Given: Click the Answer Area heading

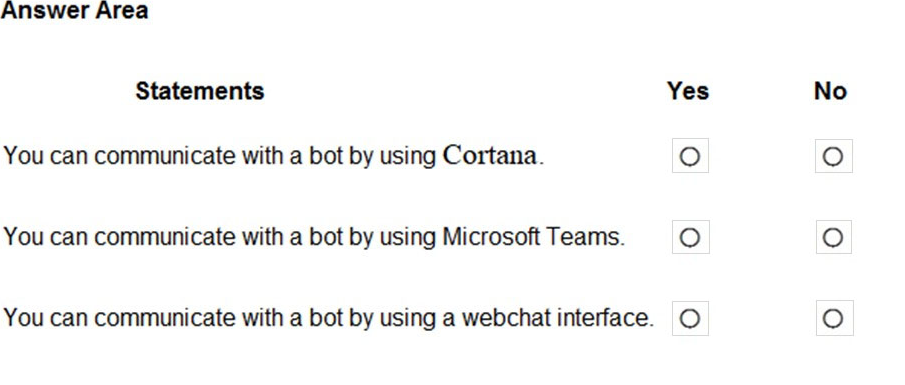Looking at the screenshot, I should coord(74,10).
